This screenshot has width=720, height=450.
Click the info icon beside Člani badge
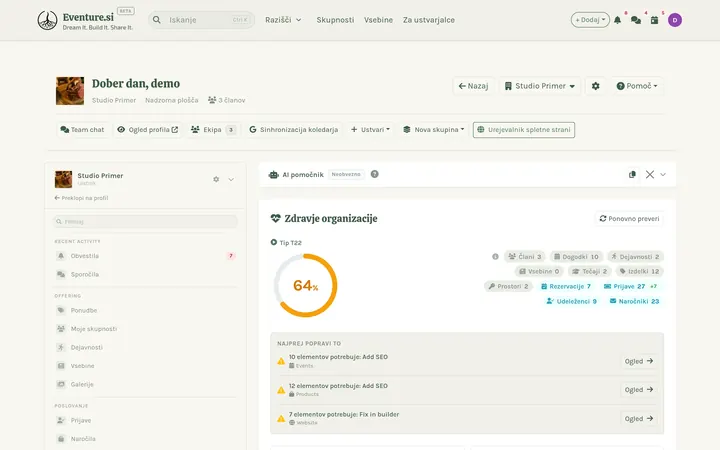495,257
